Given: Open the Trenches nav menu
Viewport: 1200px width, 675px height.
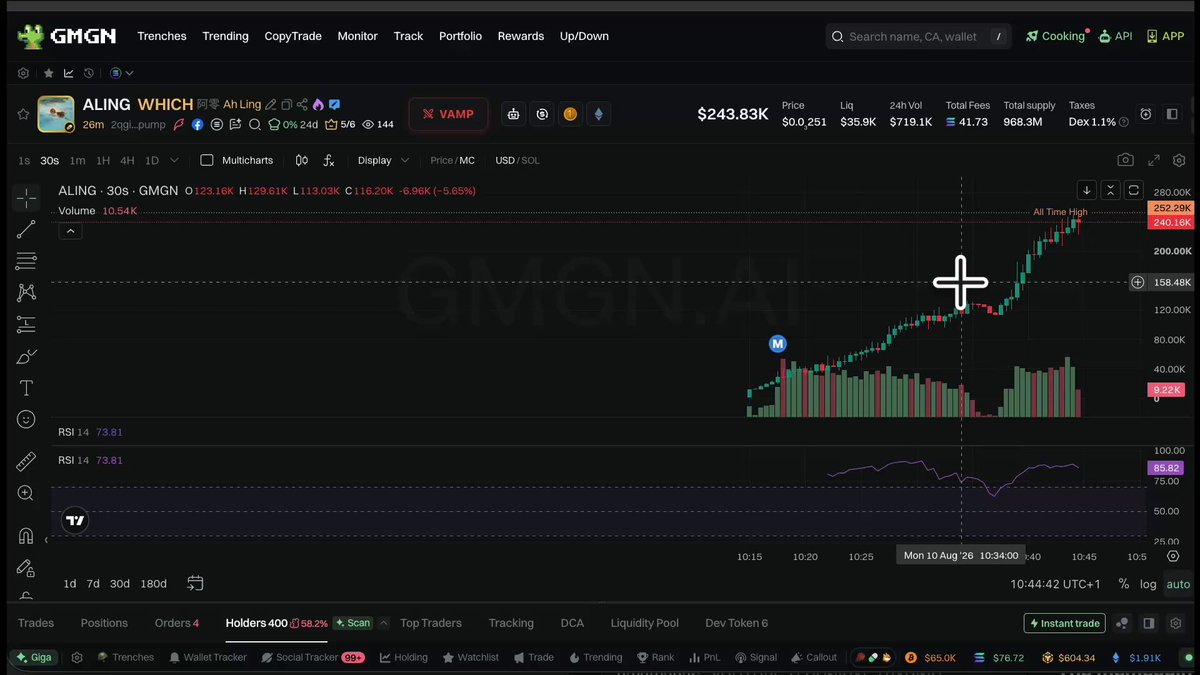Looking at the screenshot, I should 162,36.
